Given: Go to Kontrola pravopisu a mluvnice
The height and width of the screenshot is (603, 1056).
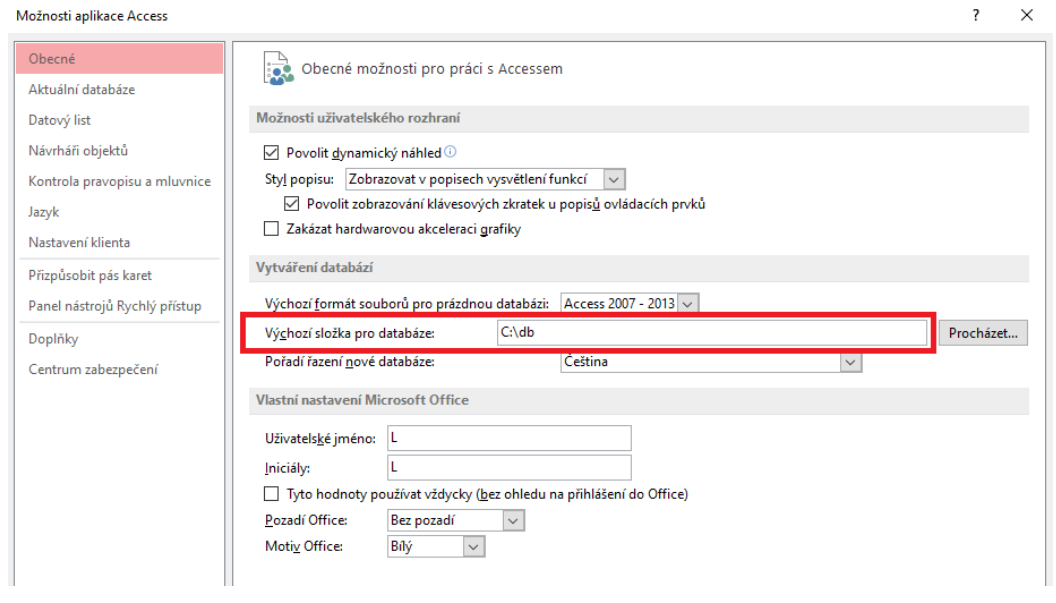Looking at the screenshot, I should click(119, 181).
